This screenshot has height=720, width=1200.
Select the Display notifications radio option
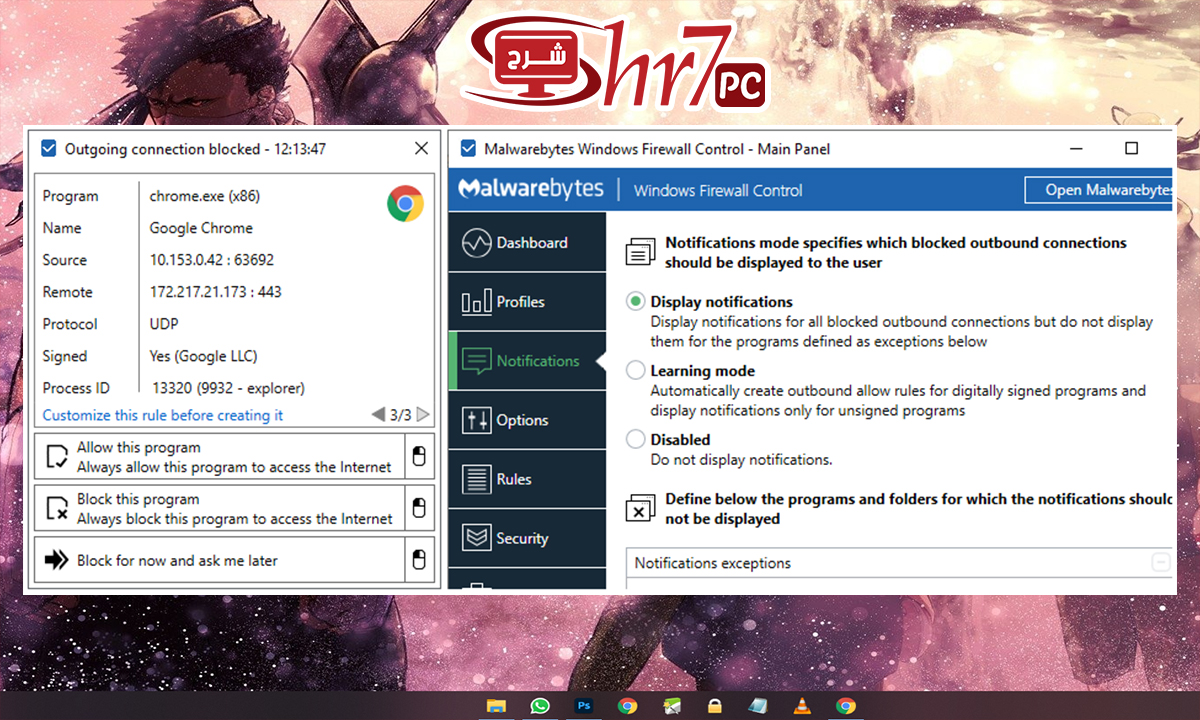pyautogui.click(x=635, y=301)
